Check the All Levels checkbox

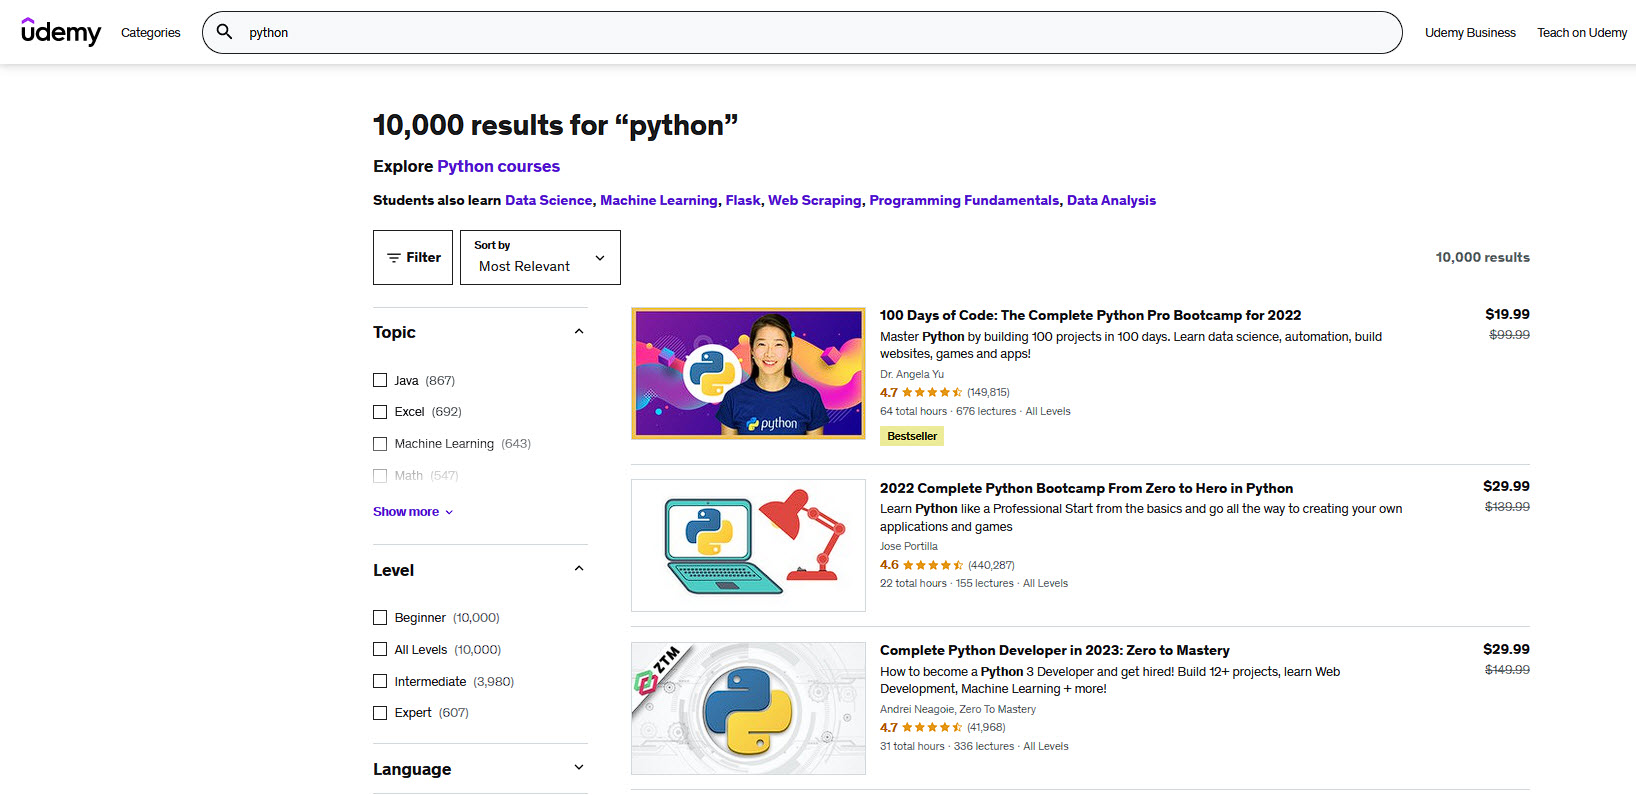pos(380,650)
